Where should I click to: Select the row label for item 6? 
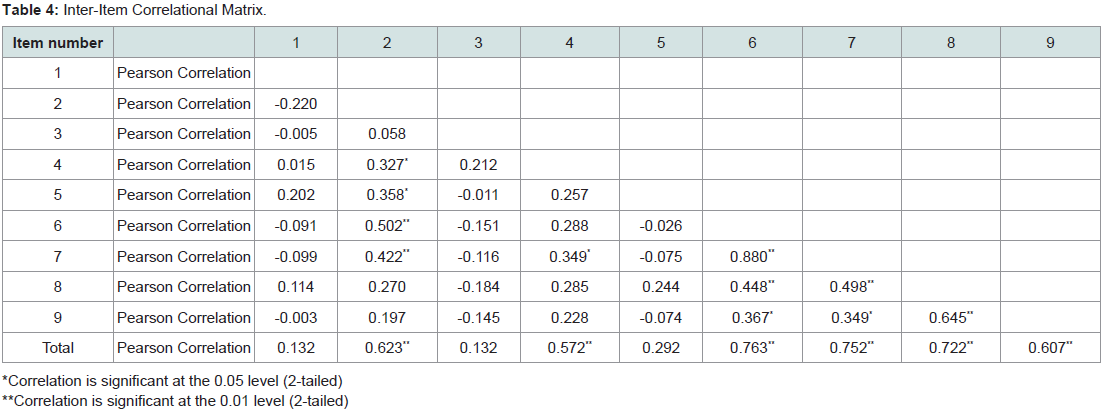pos(58,226)
